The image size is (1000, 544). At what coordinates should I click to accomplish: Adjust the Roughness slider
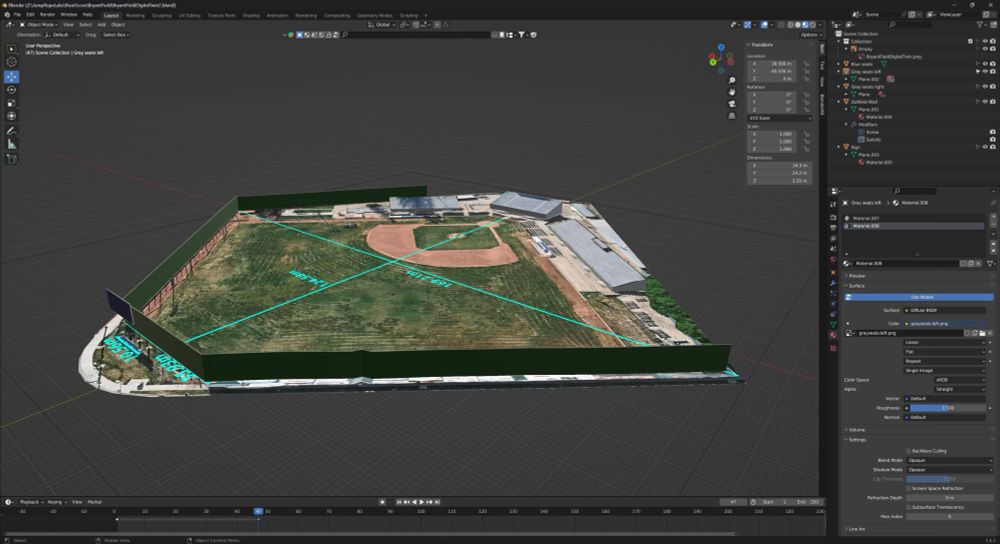point(947,408)
